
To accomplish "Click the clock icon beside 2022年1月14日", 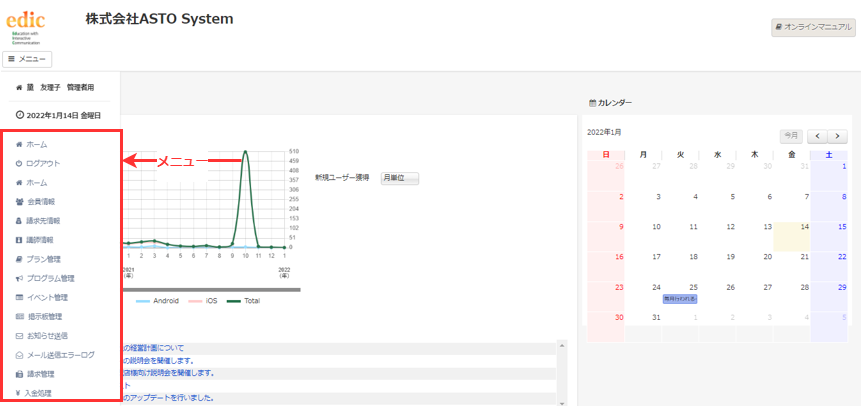I will click(x=20, y=116).
